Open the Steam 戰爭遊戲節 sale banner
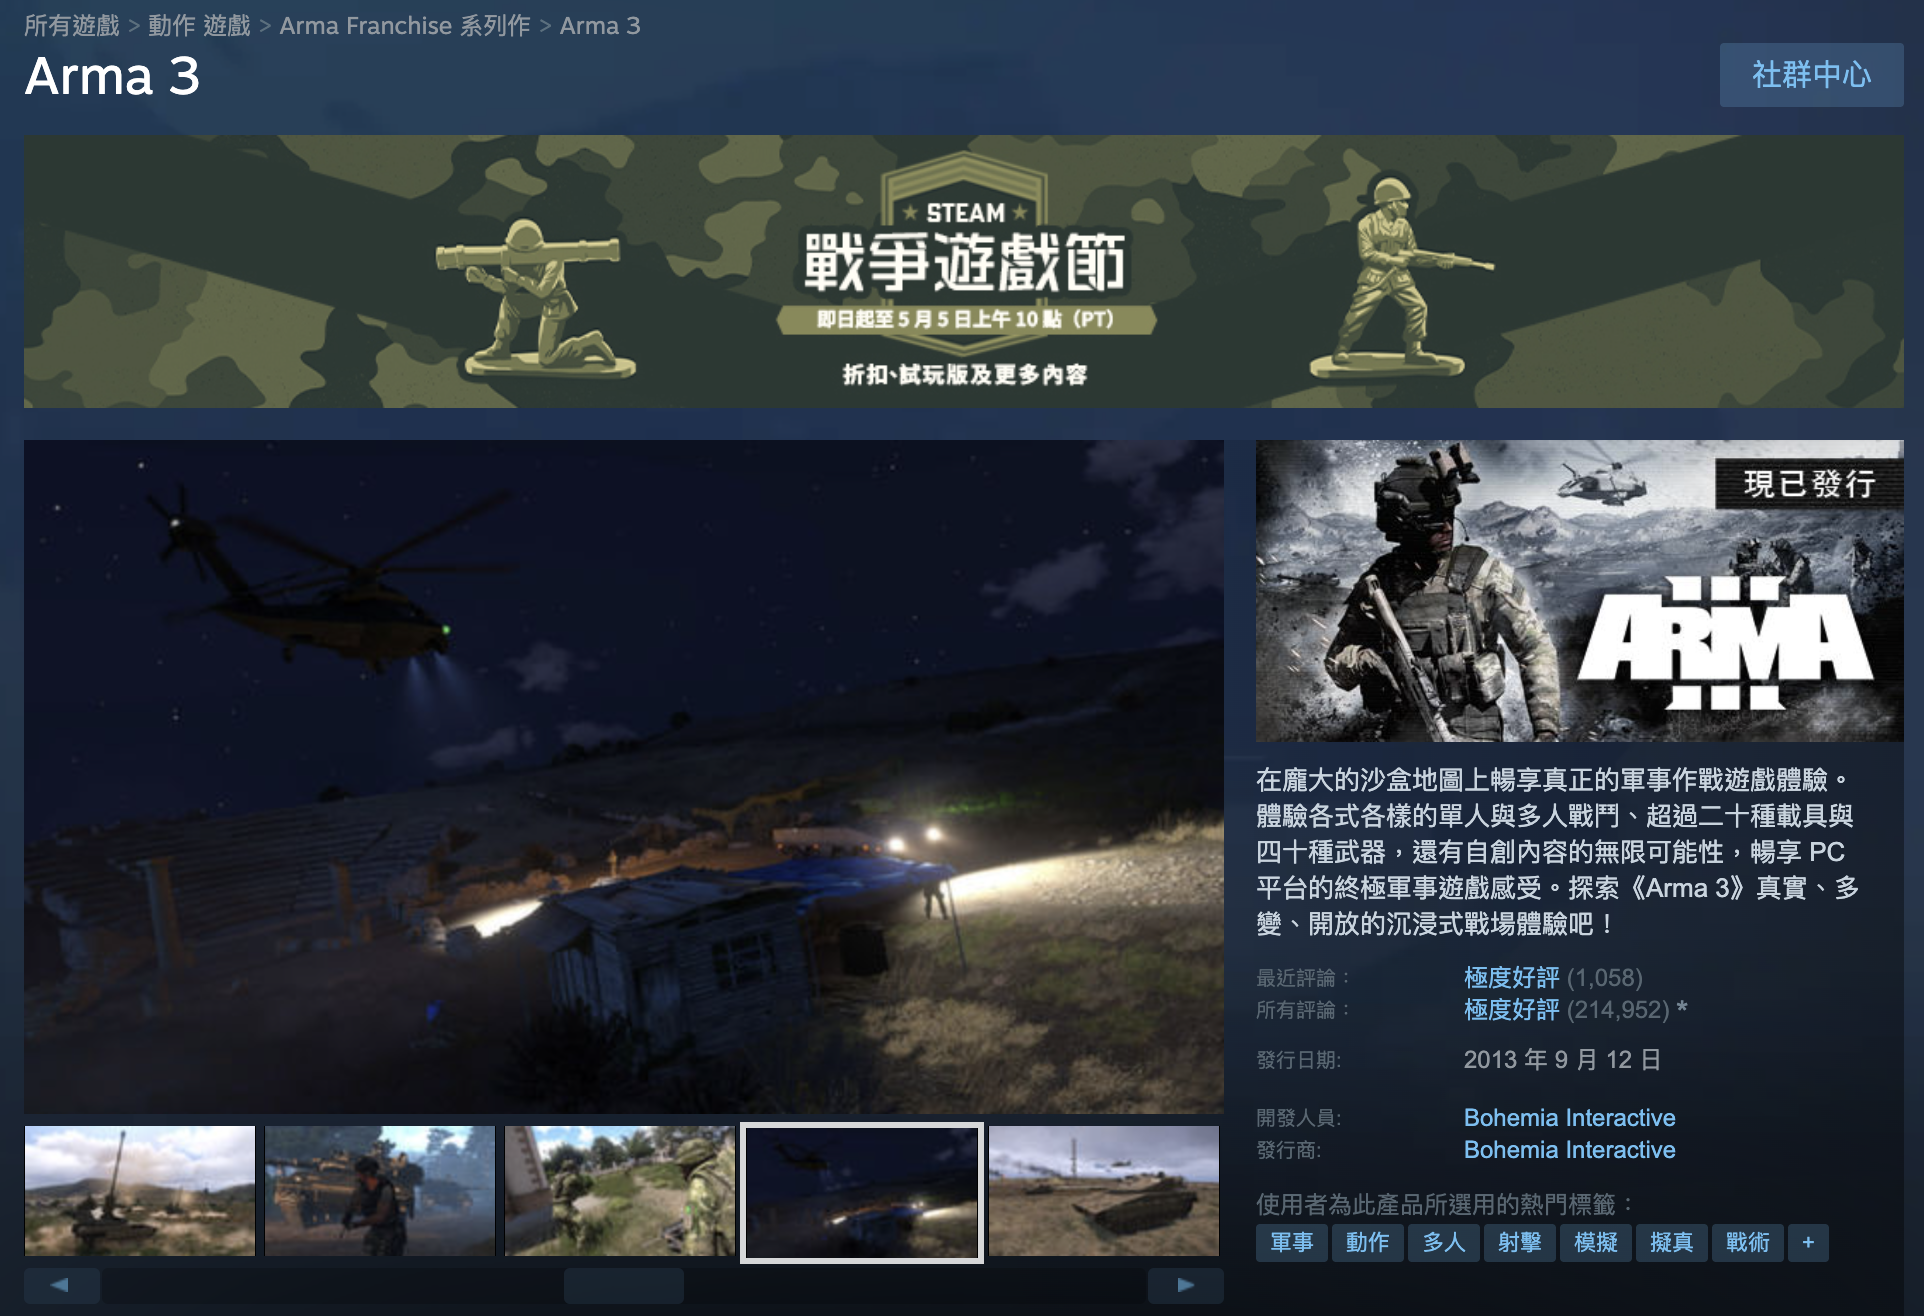 tap(963, 271)
